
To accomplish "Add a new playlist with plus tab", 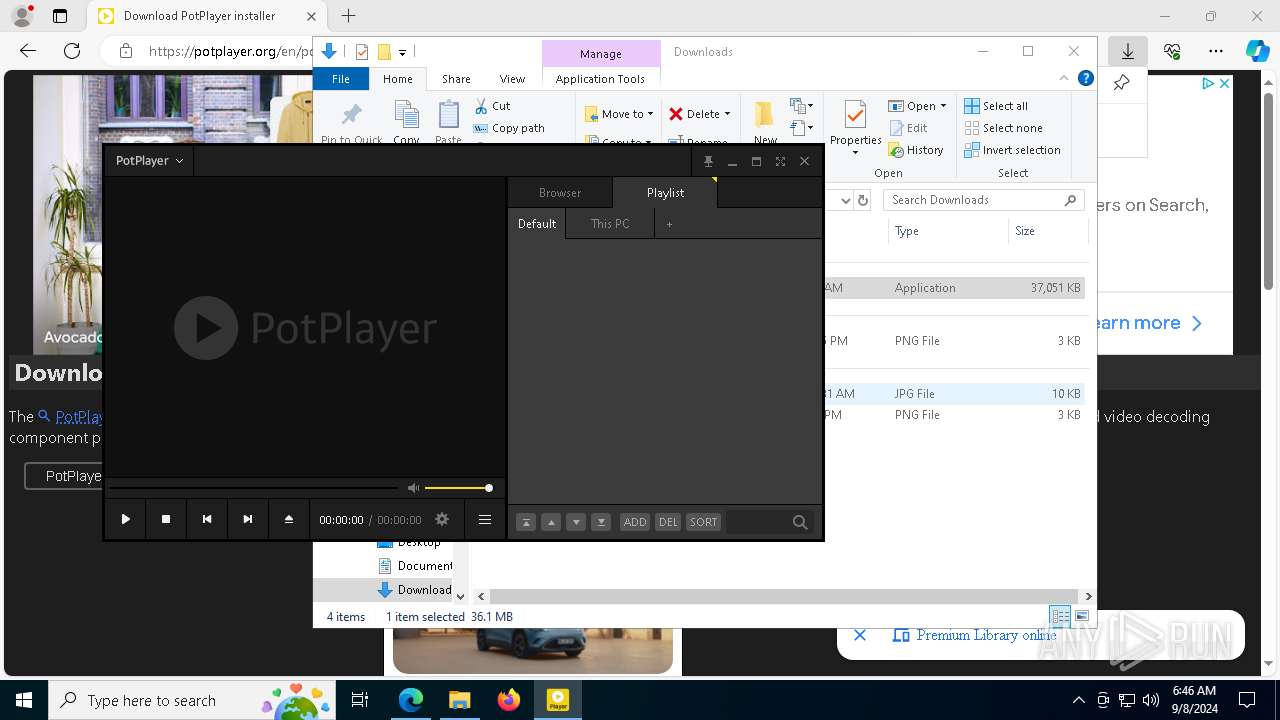I will (x=669, y=224).
